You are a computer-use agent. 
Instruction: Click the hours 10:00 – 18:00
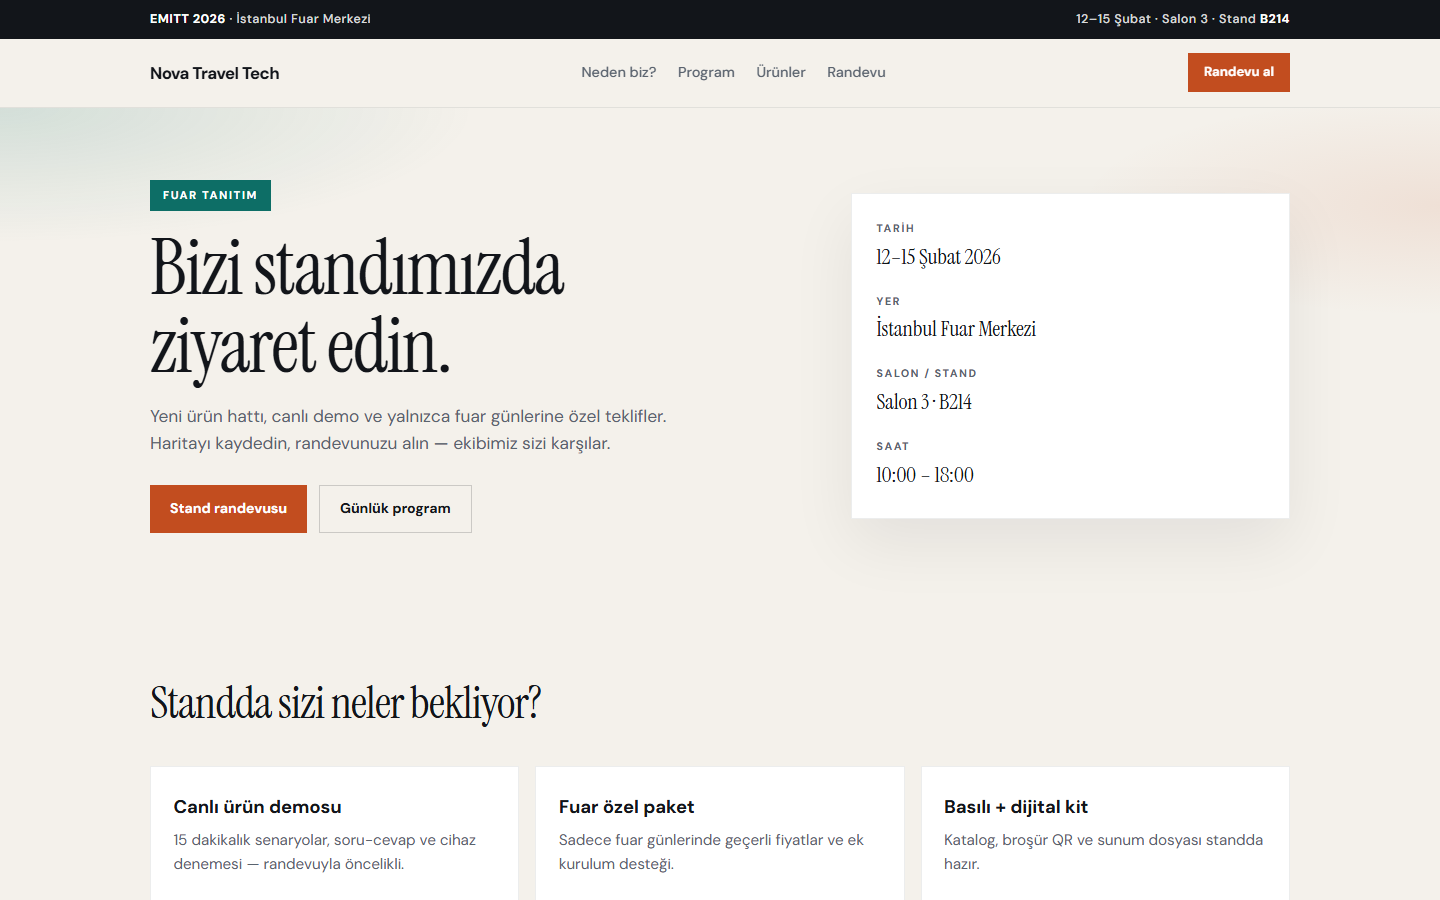pyautogui.click(x=925, y=475)
